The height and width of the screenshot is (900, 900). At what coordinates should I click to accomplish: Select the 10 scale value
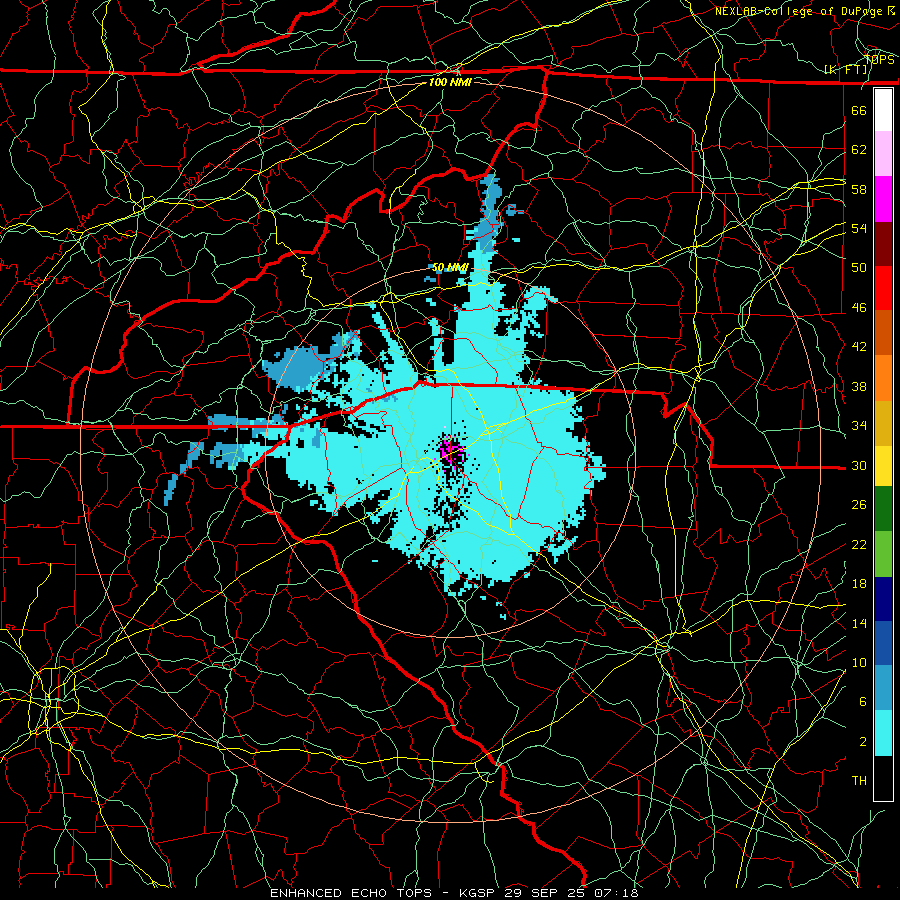[x=859, y=662]
